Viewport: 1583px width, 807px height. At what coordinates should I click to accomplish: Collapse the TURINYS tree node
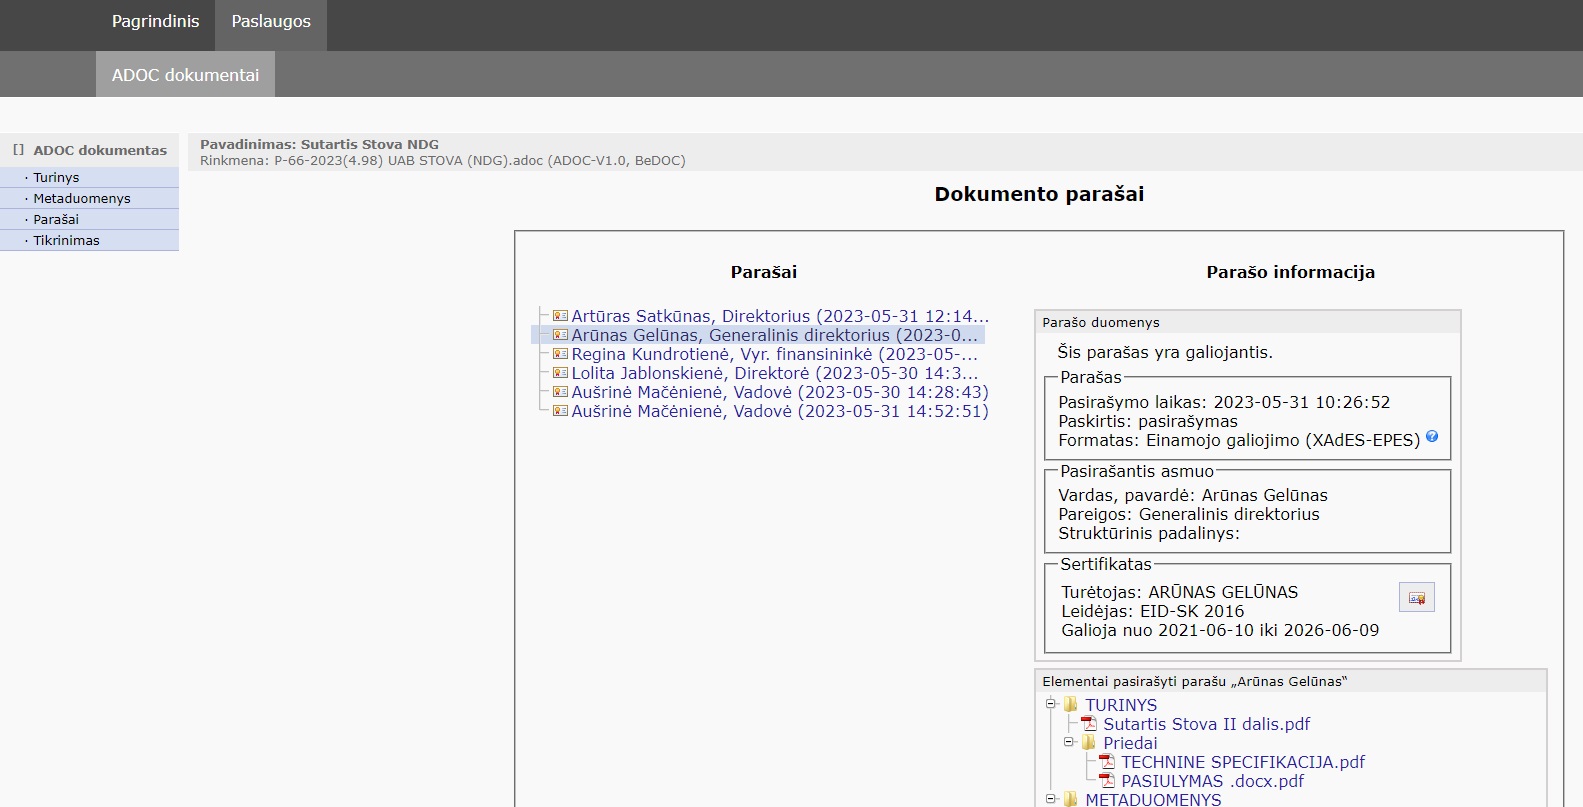pyautogui.click(x=1051, y=704)
